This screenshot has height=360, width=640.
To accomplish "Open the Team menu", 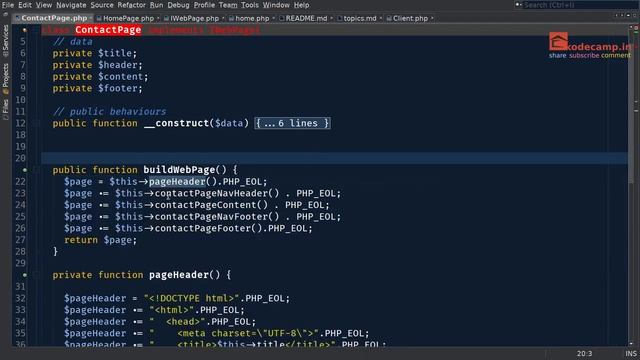I will 228,5.
